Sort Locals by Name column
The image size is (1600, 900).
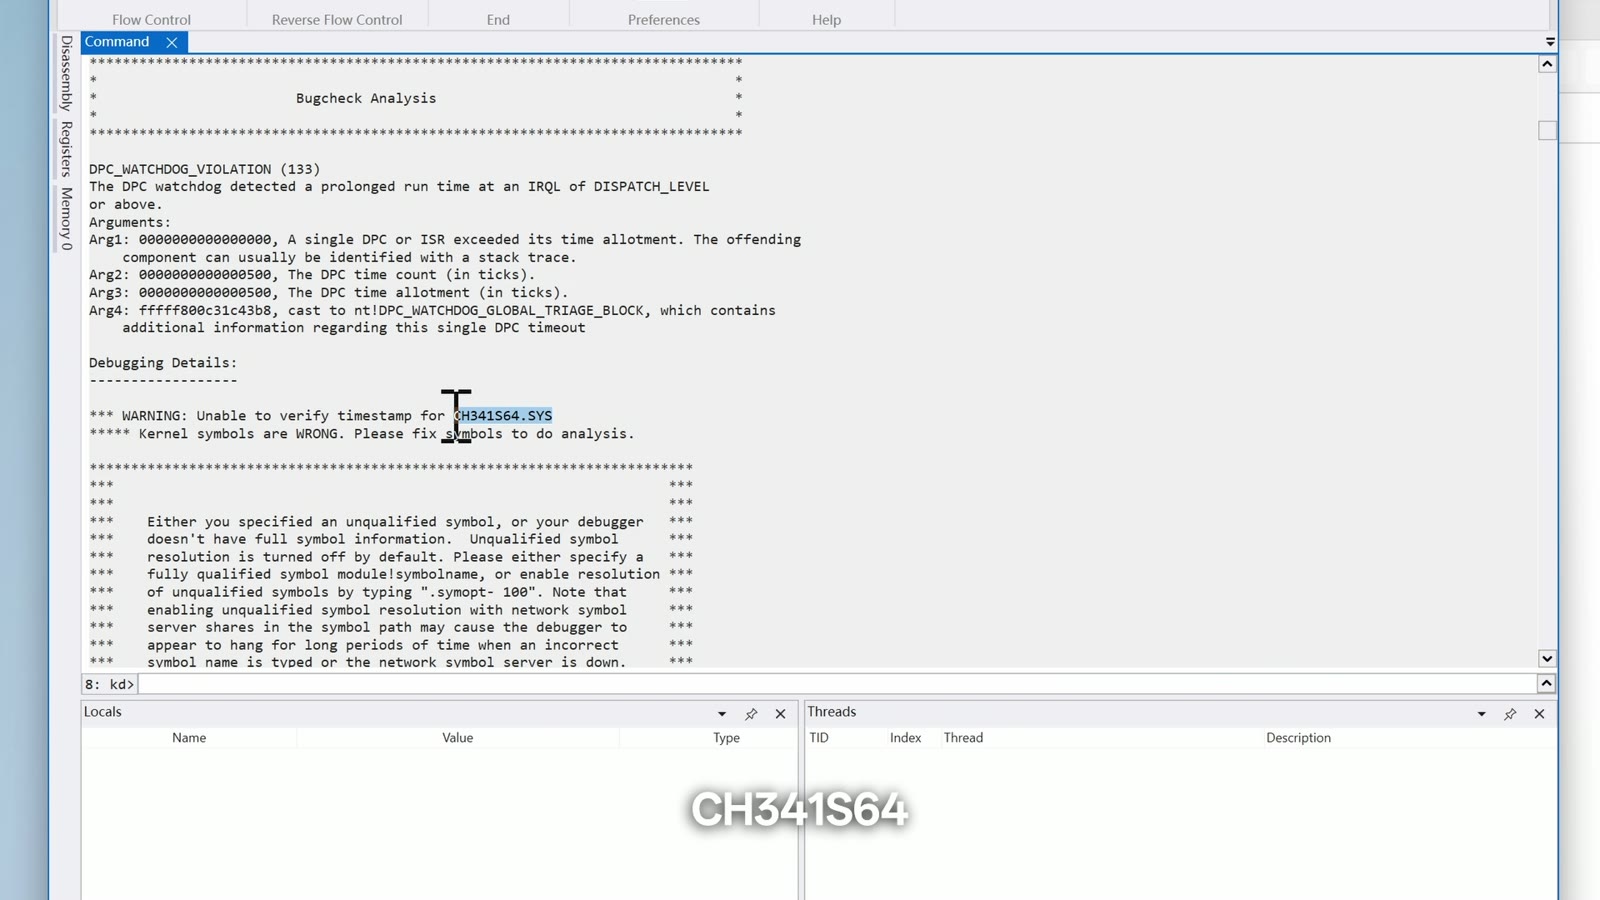pos(189,738)
